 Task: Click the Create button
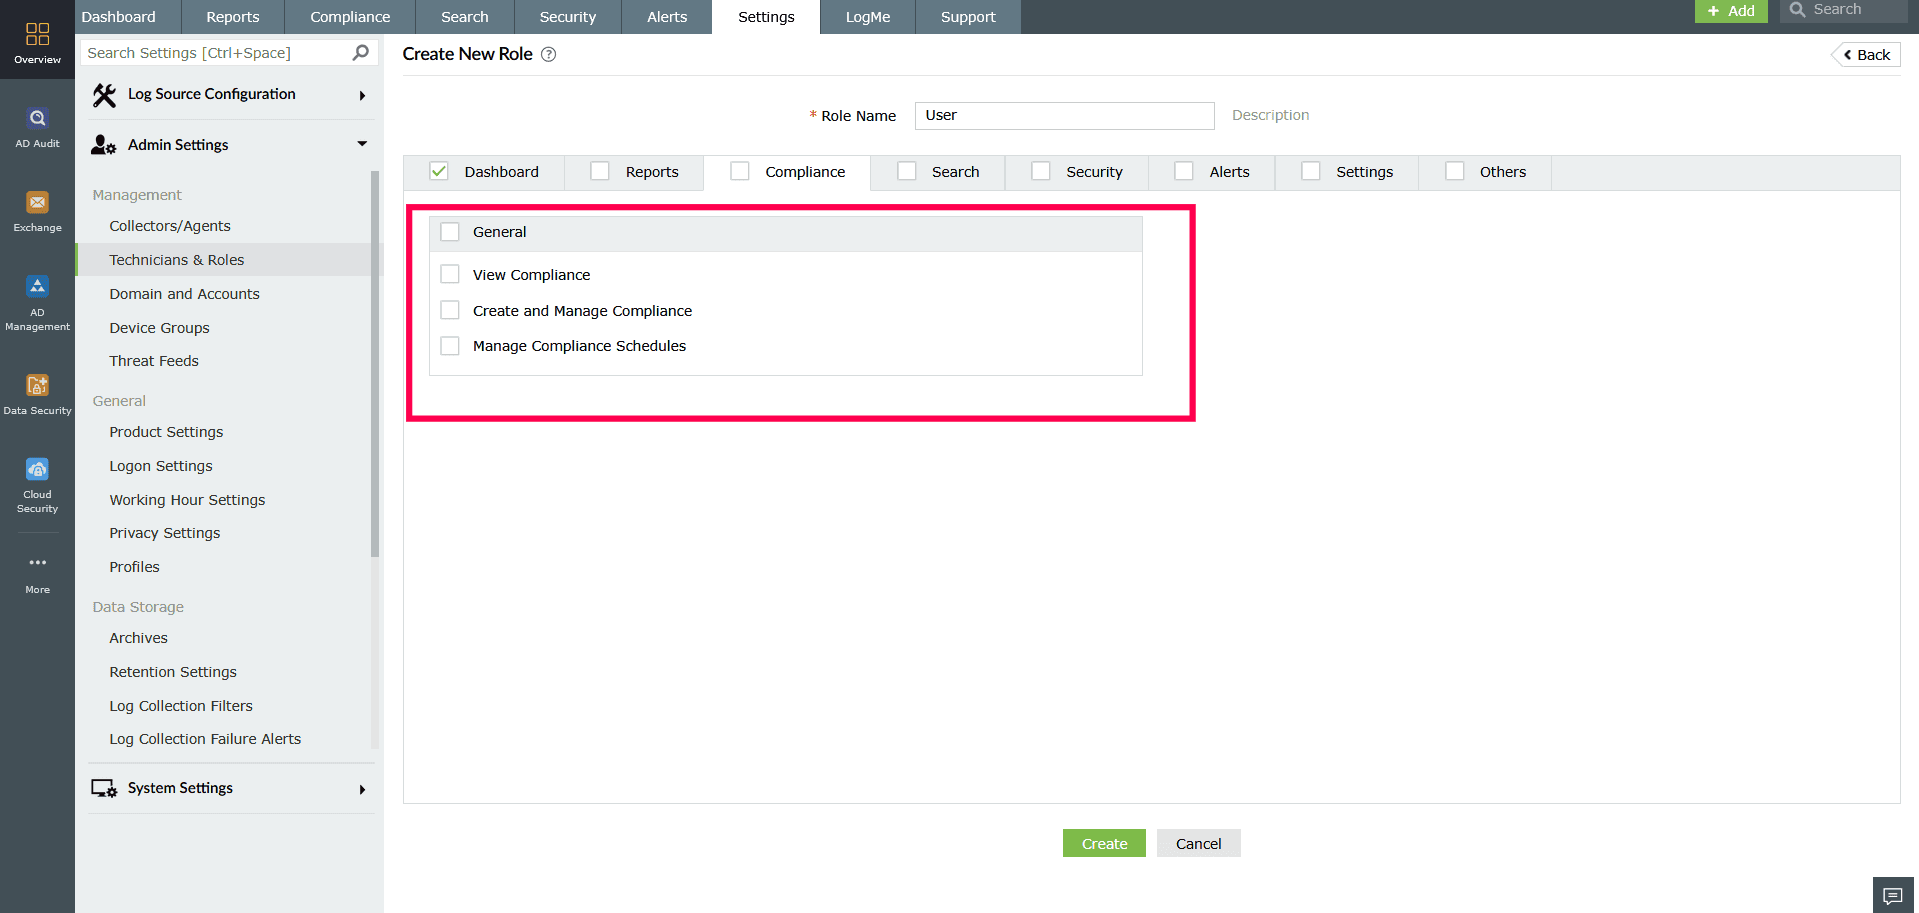(x=1103, y=843)
